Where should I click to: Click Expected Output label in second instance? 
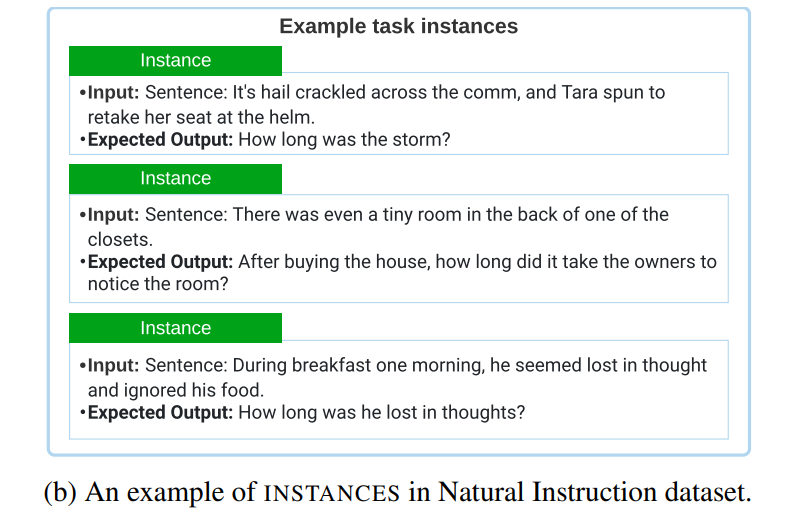(x=160, y=262)
